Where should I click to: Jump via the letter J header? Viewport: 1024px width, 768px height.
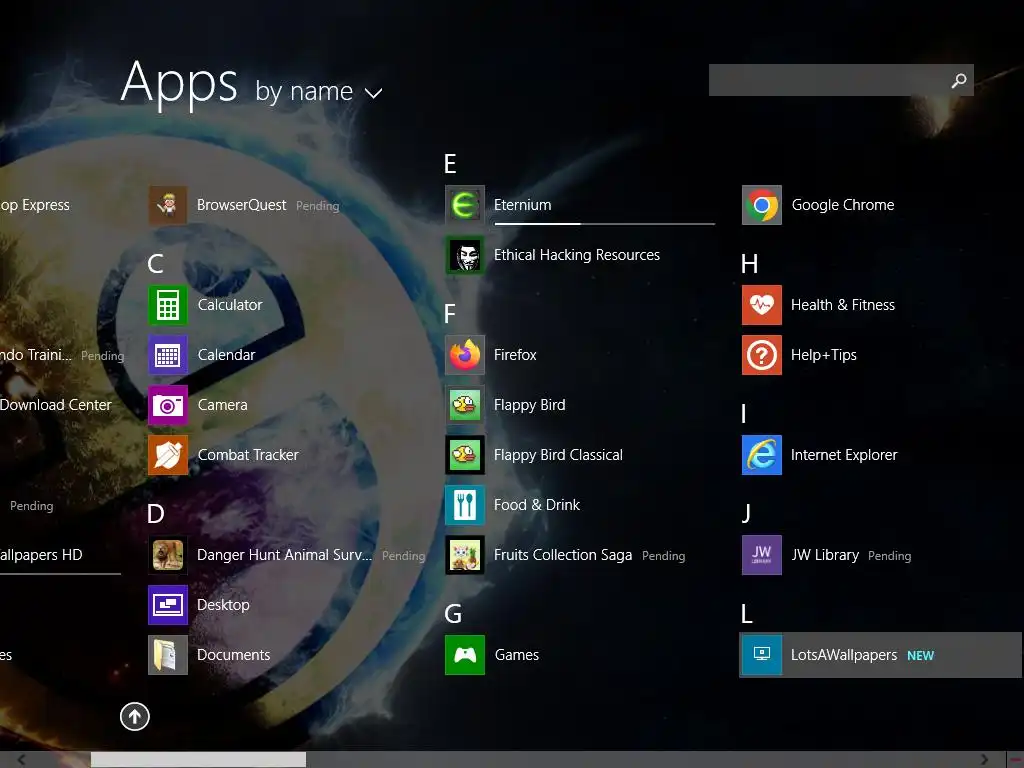(x=746, y=514)
